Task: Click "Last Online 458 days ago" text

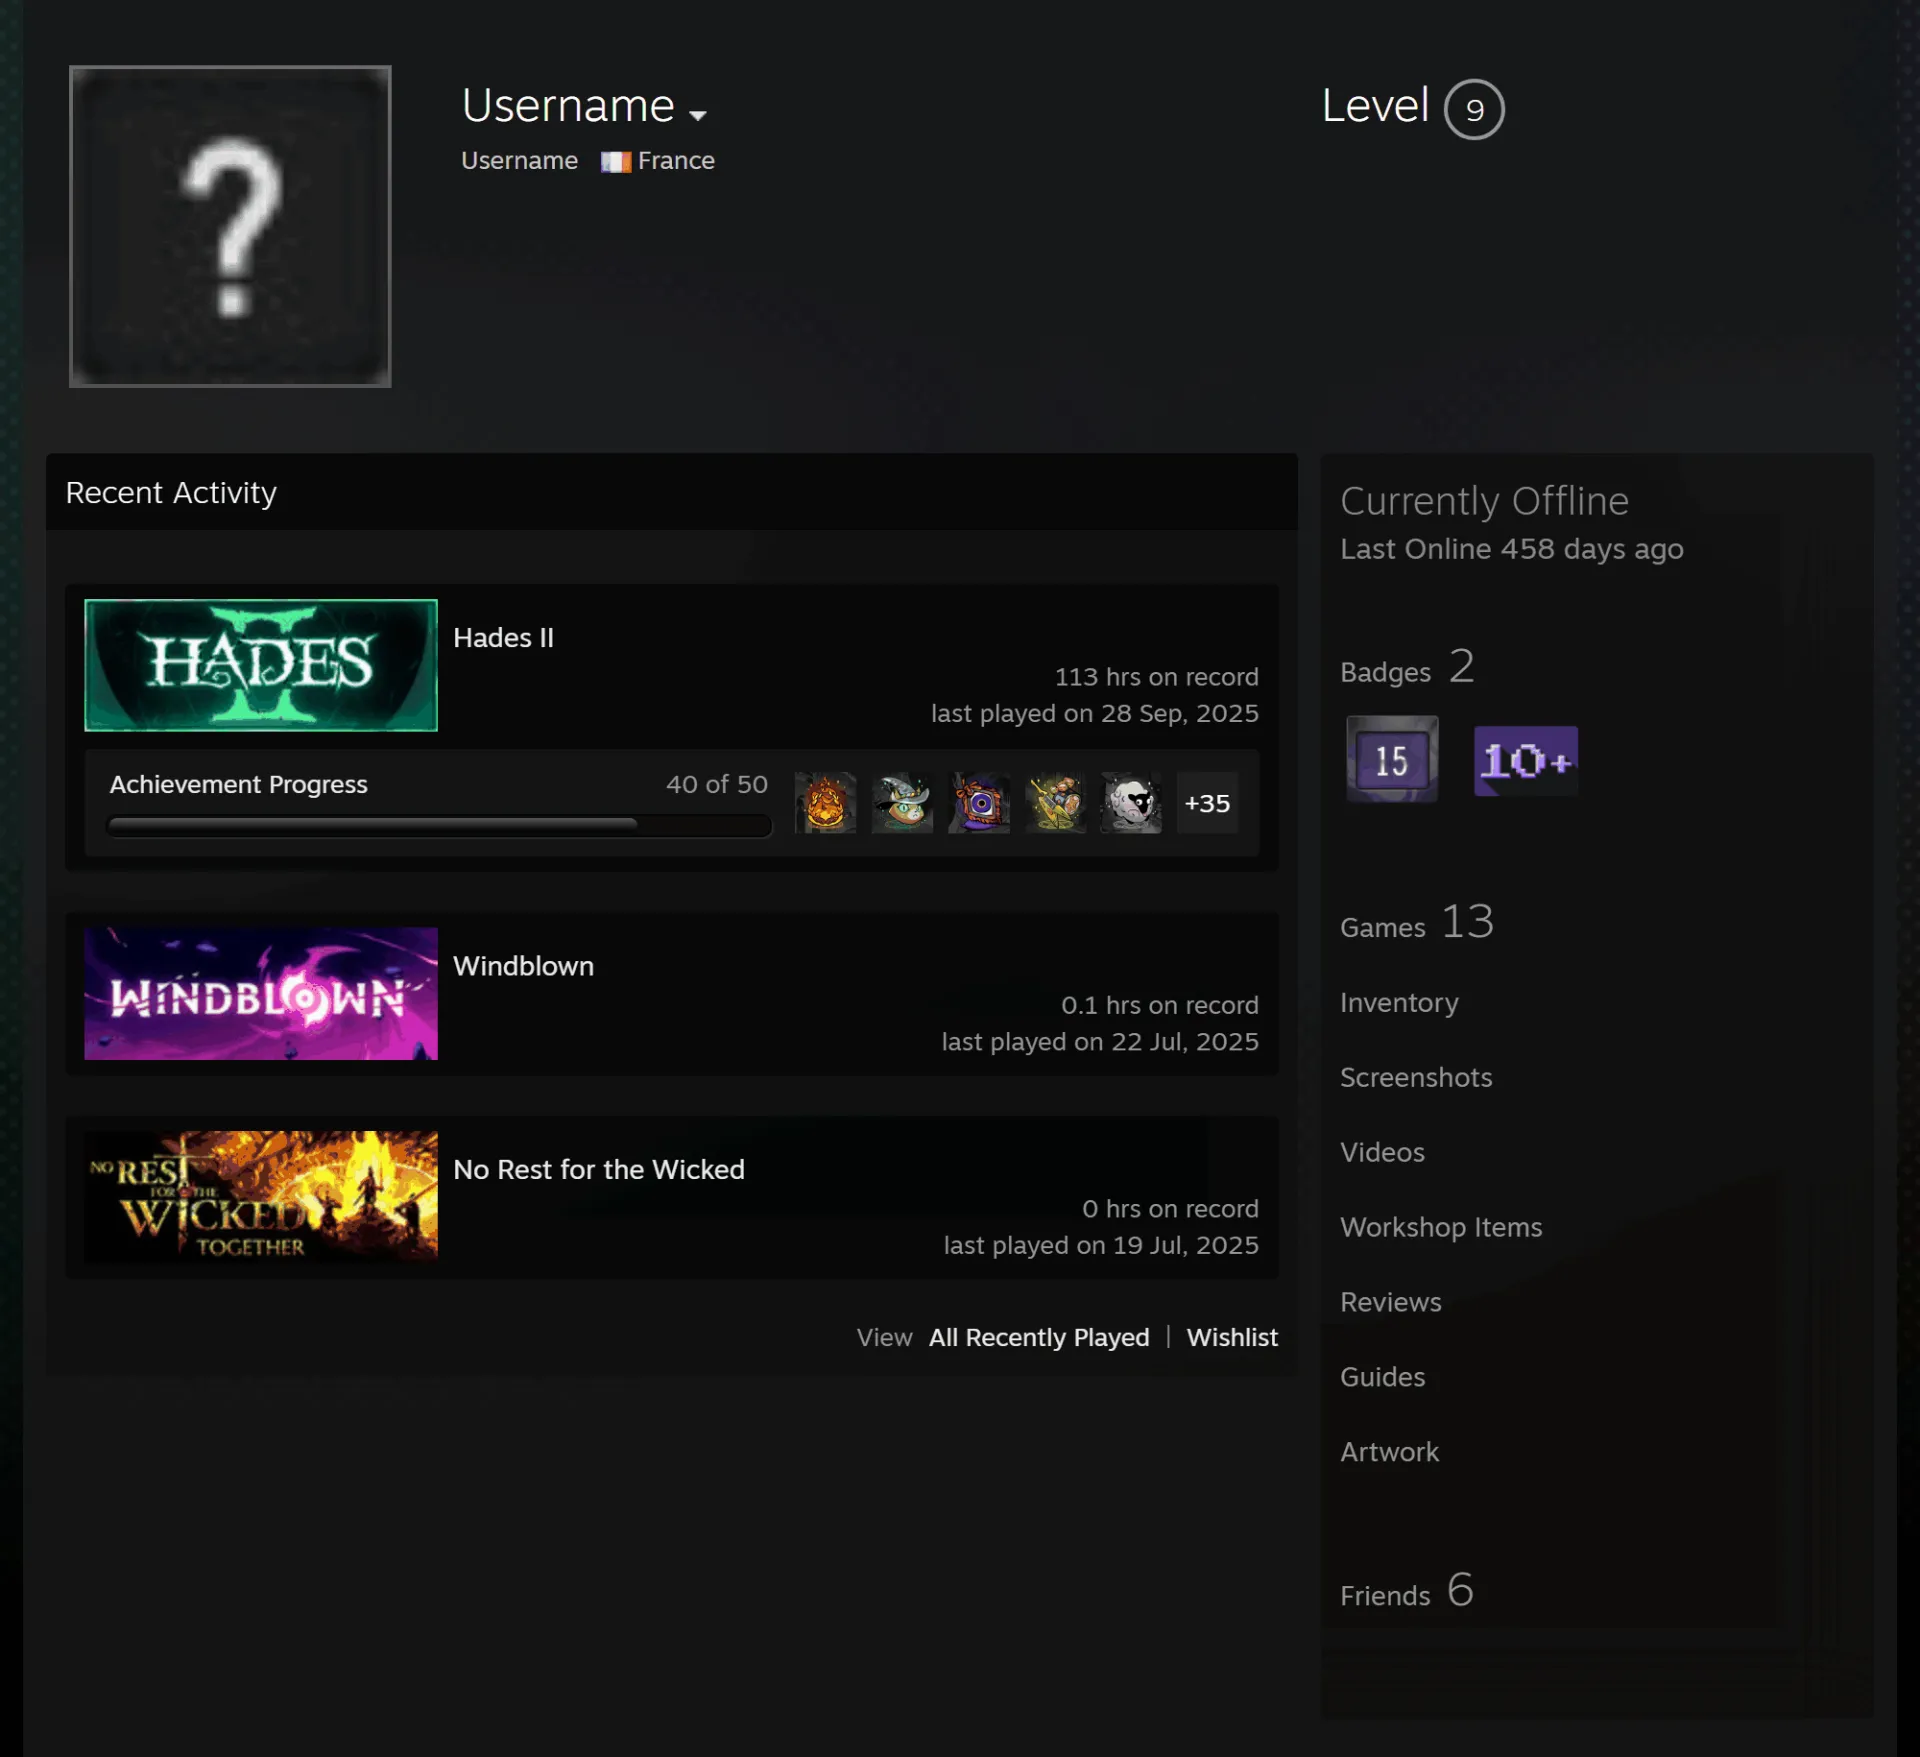Action: [1511, 549]
